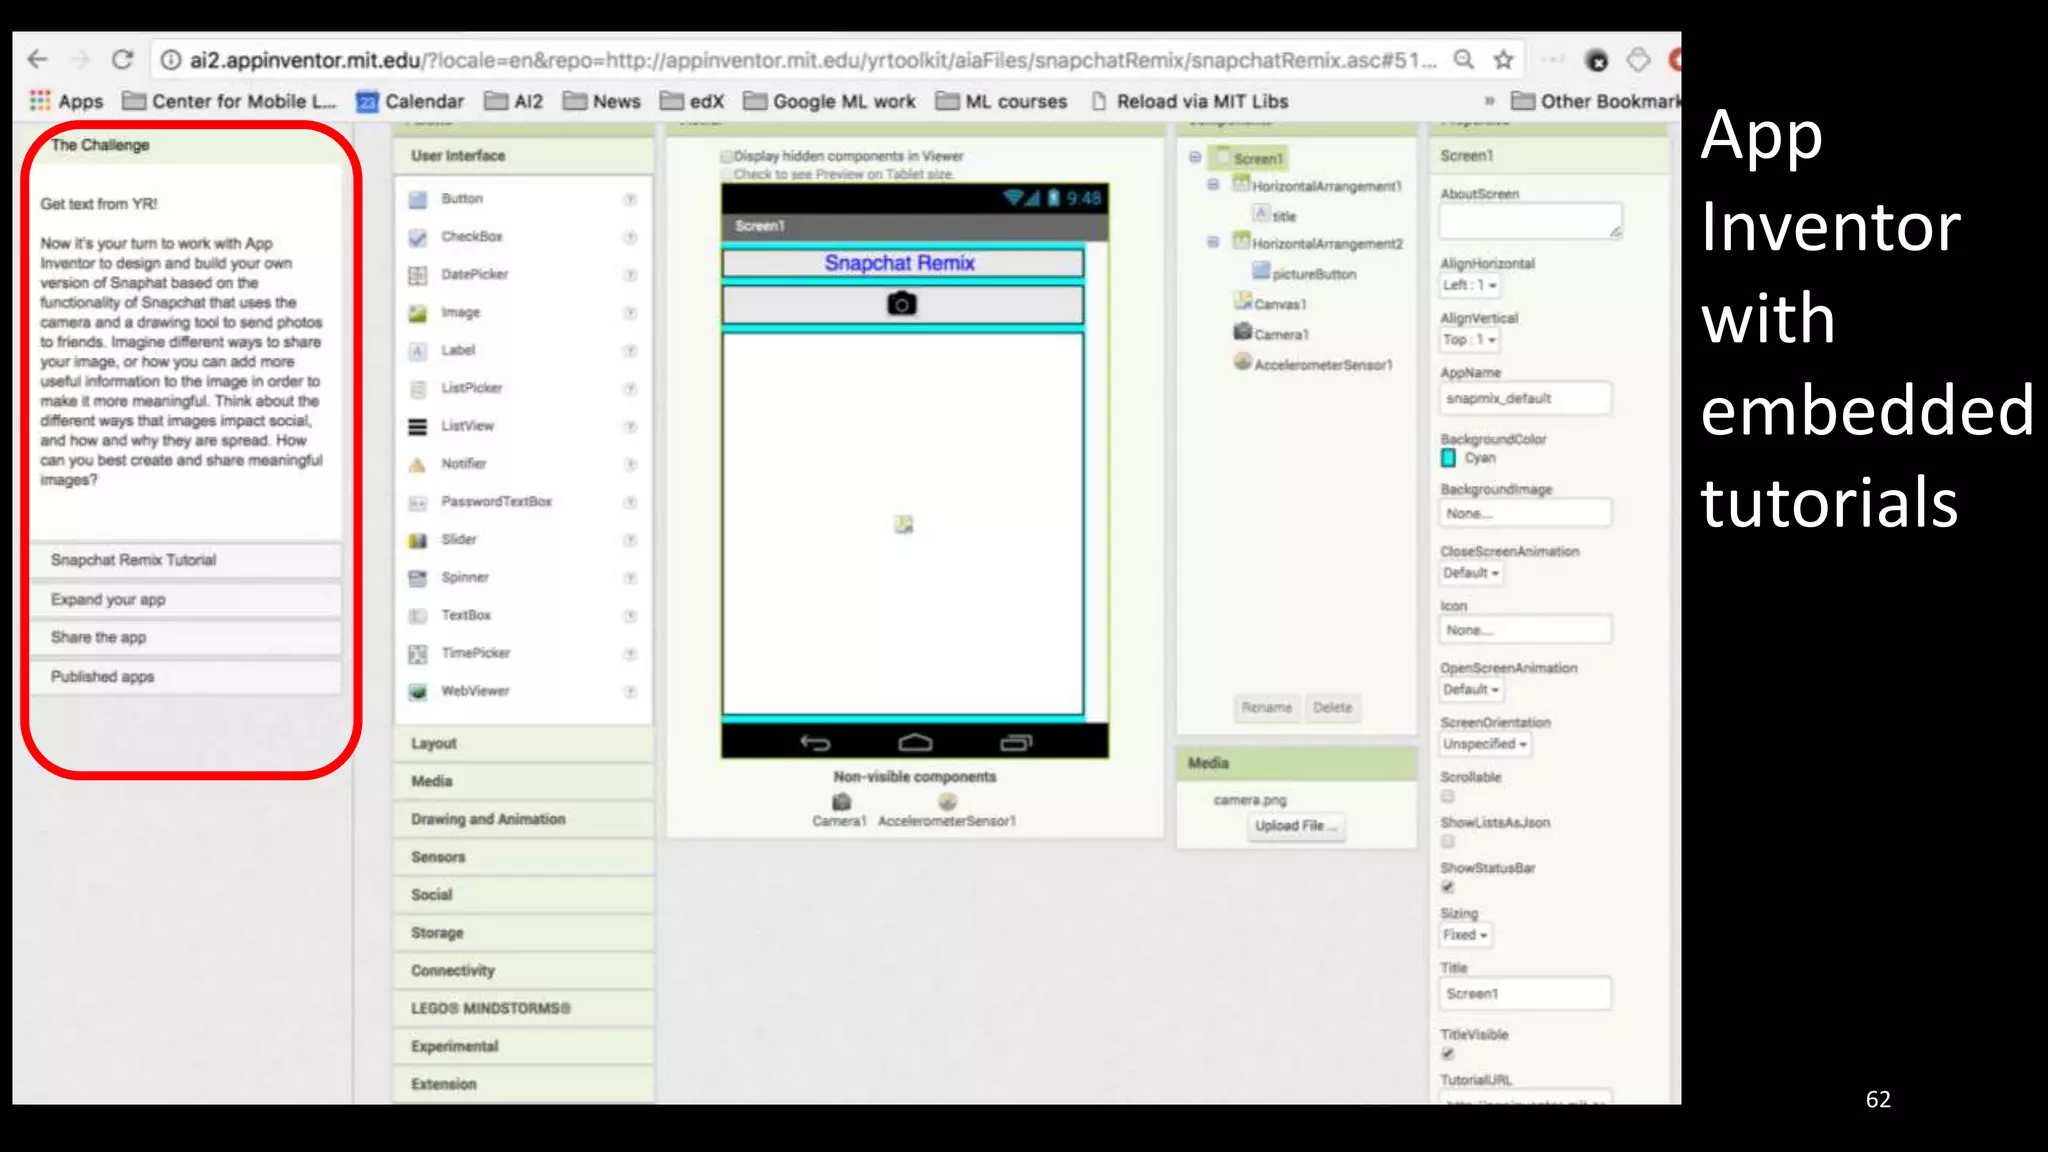Click the magnifier icon in address bar

point(1464,60)
